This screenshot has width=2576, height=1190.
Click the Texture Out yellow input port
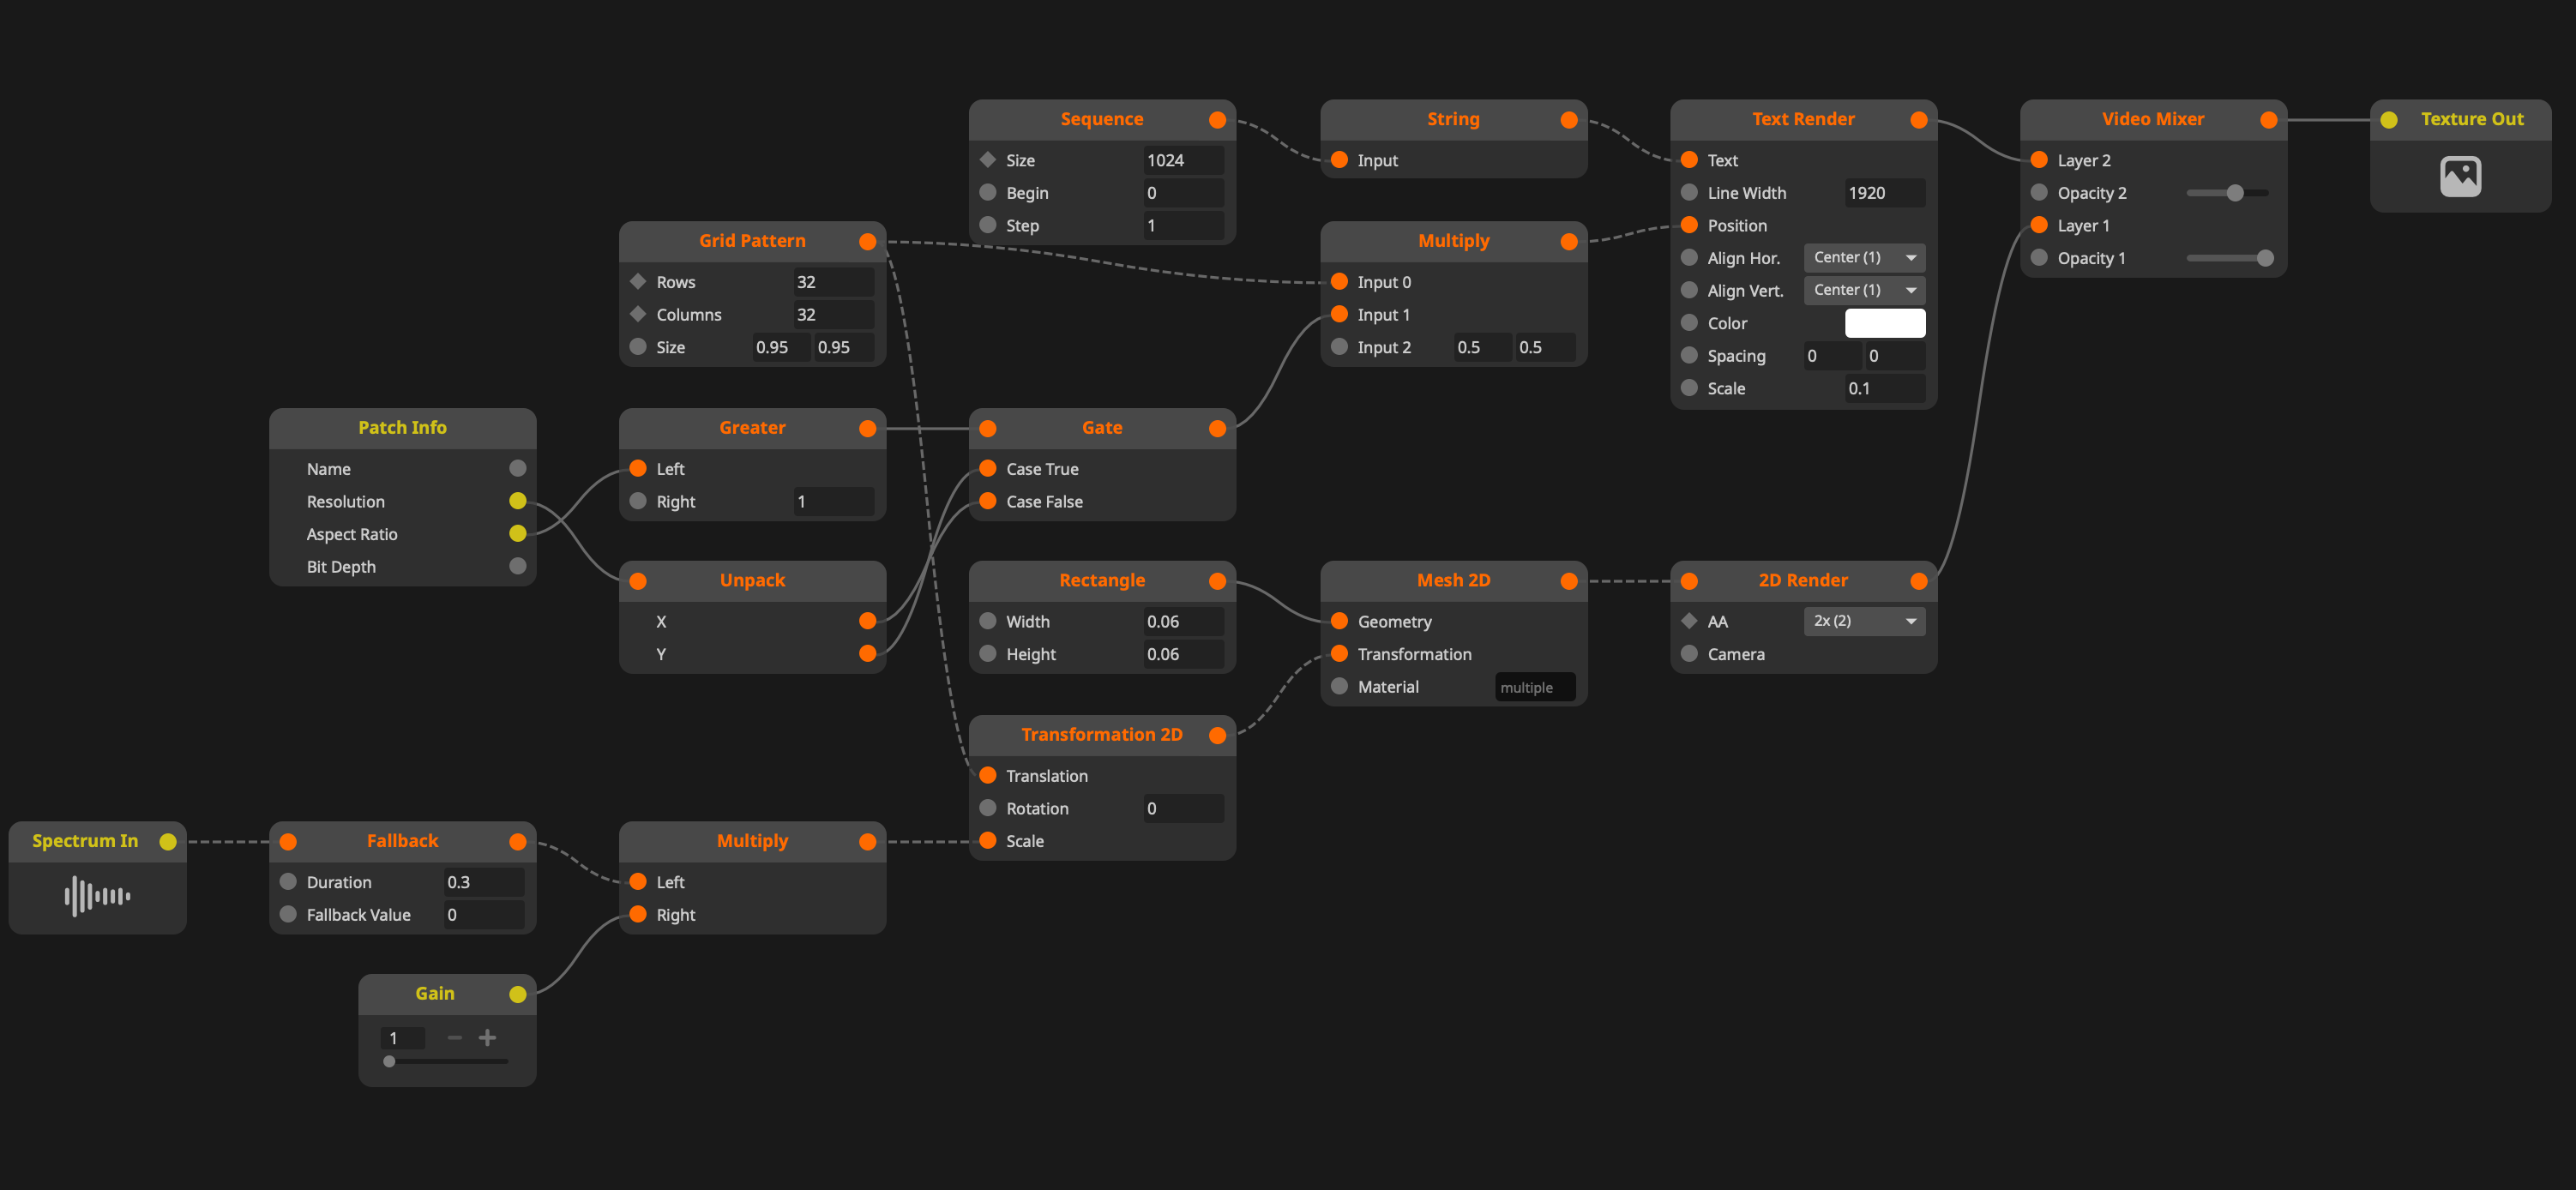pyautogui.click(x=2389, y=120)
